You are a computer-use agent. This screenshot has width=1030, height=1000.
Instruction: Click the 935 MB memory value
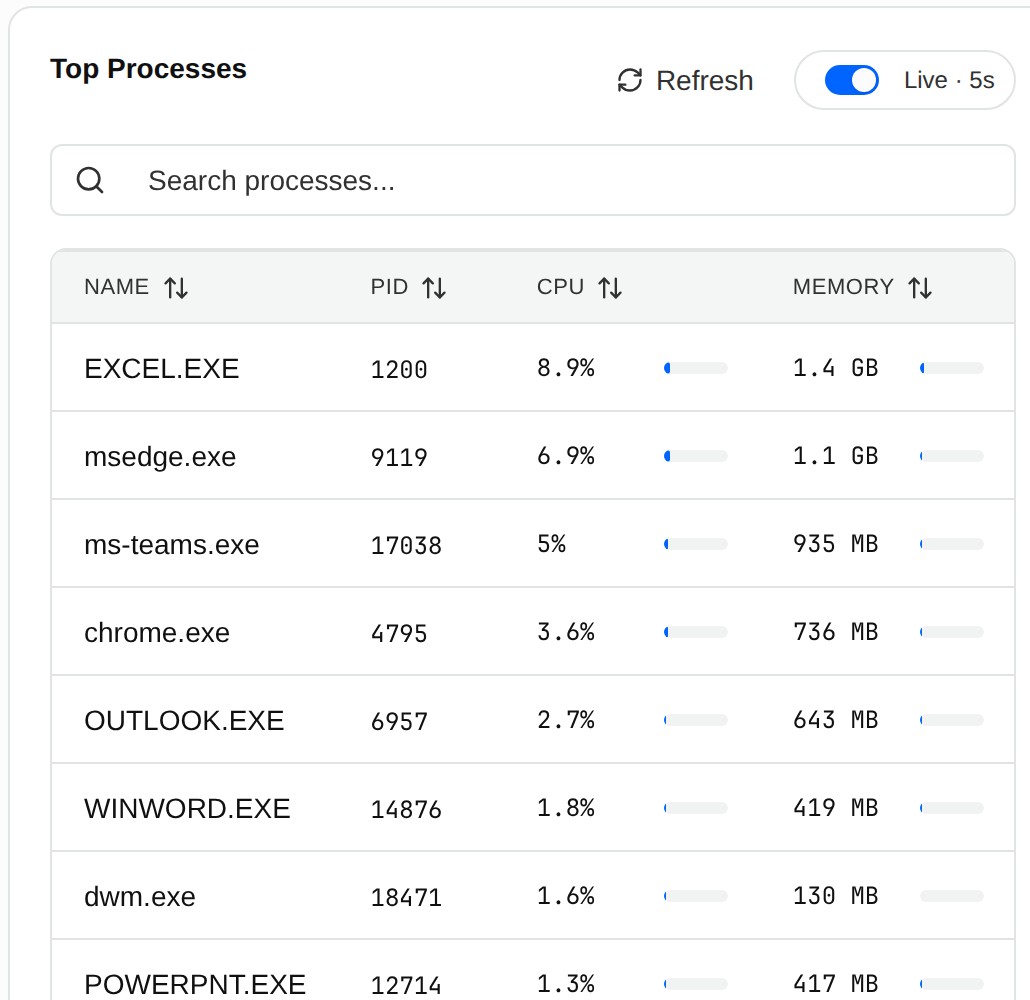pyautogui.click(x=836, y=544)
